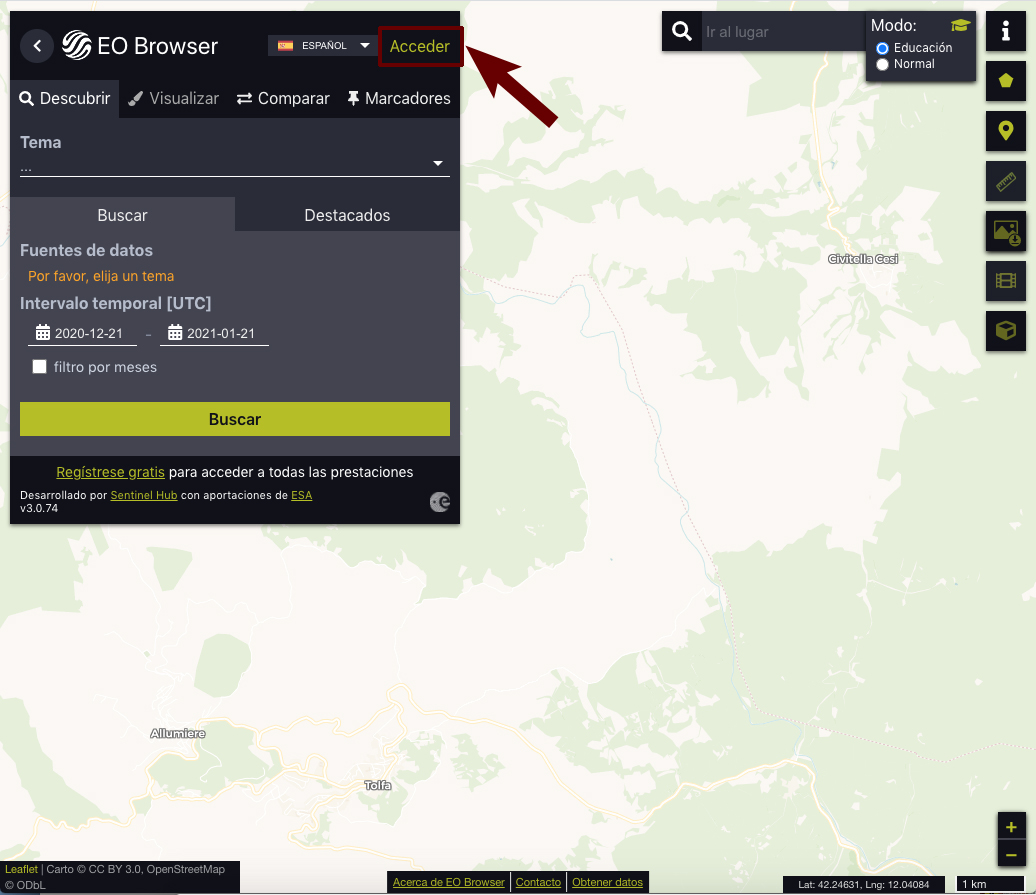The height and width of the screenshot is (895, 1036).
Task: Open the timelapse film icon
Action: click(1006, 280)
